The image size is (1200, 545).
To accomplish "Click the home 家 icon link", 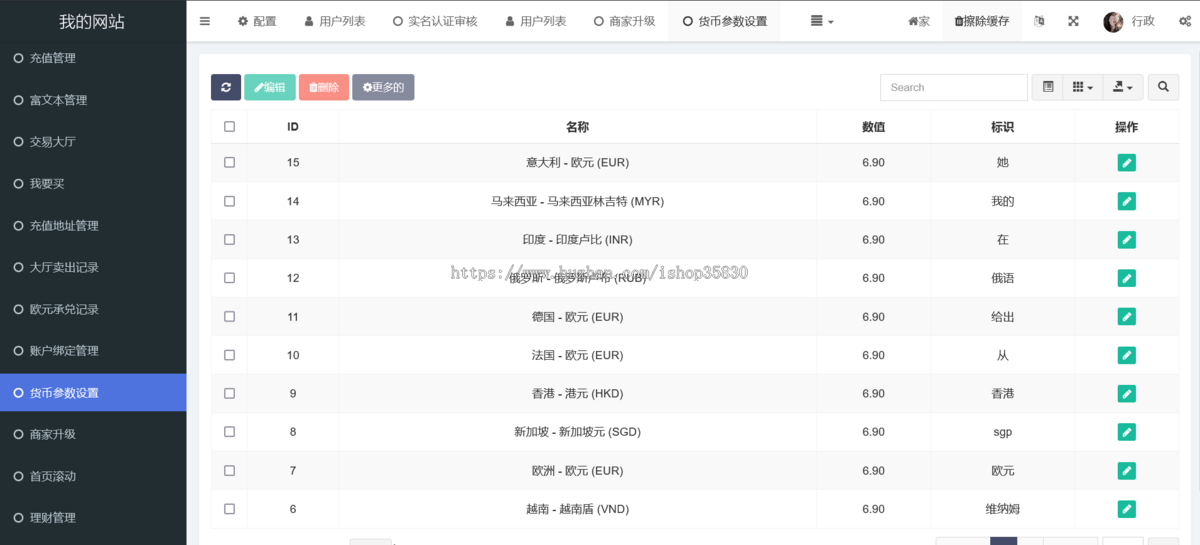I will coord(918,21).
